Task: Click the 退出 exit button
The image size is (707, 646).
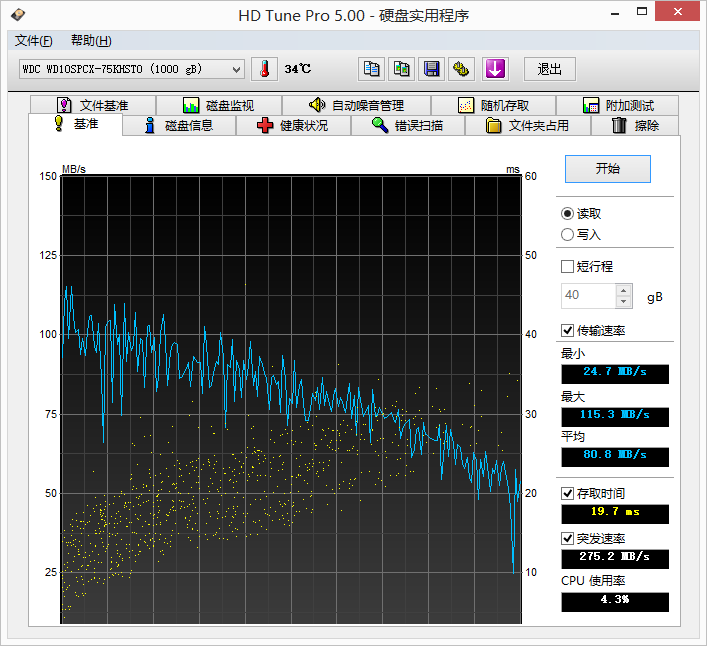Action: pyautogui.click(x=549, y=69)
